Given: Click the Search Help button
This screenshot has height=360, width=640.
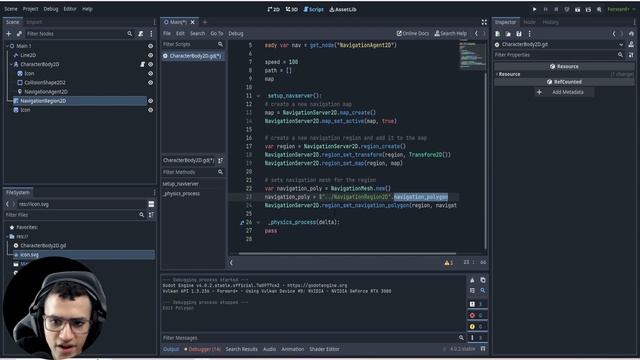Looking at the screenshot, I should tap(451, 33).
